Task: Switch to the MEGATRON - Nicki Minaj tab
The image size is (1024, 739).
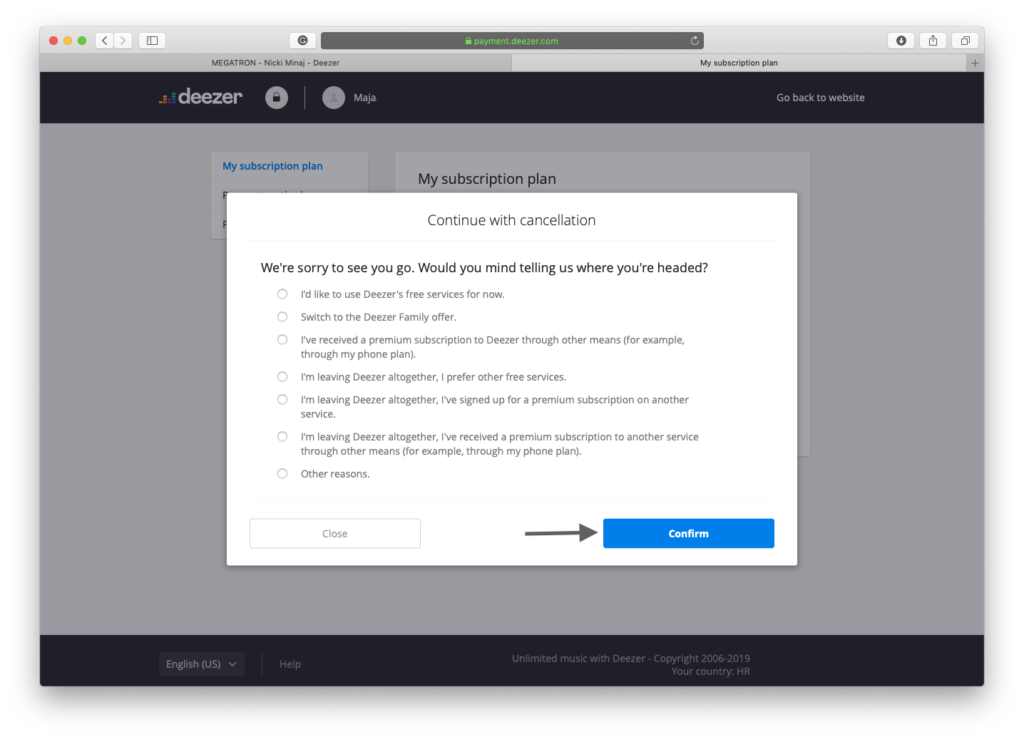Action: 275,63
